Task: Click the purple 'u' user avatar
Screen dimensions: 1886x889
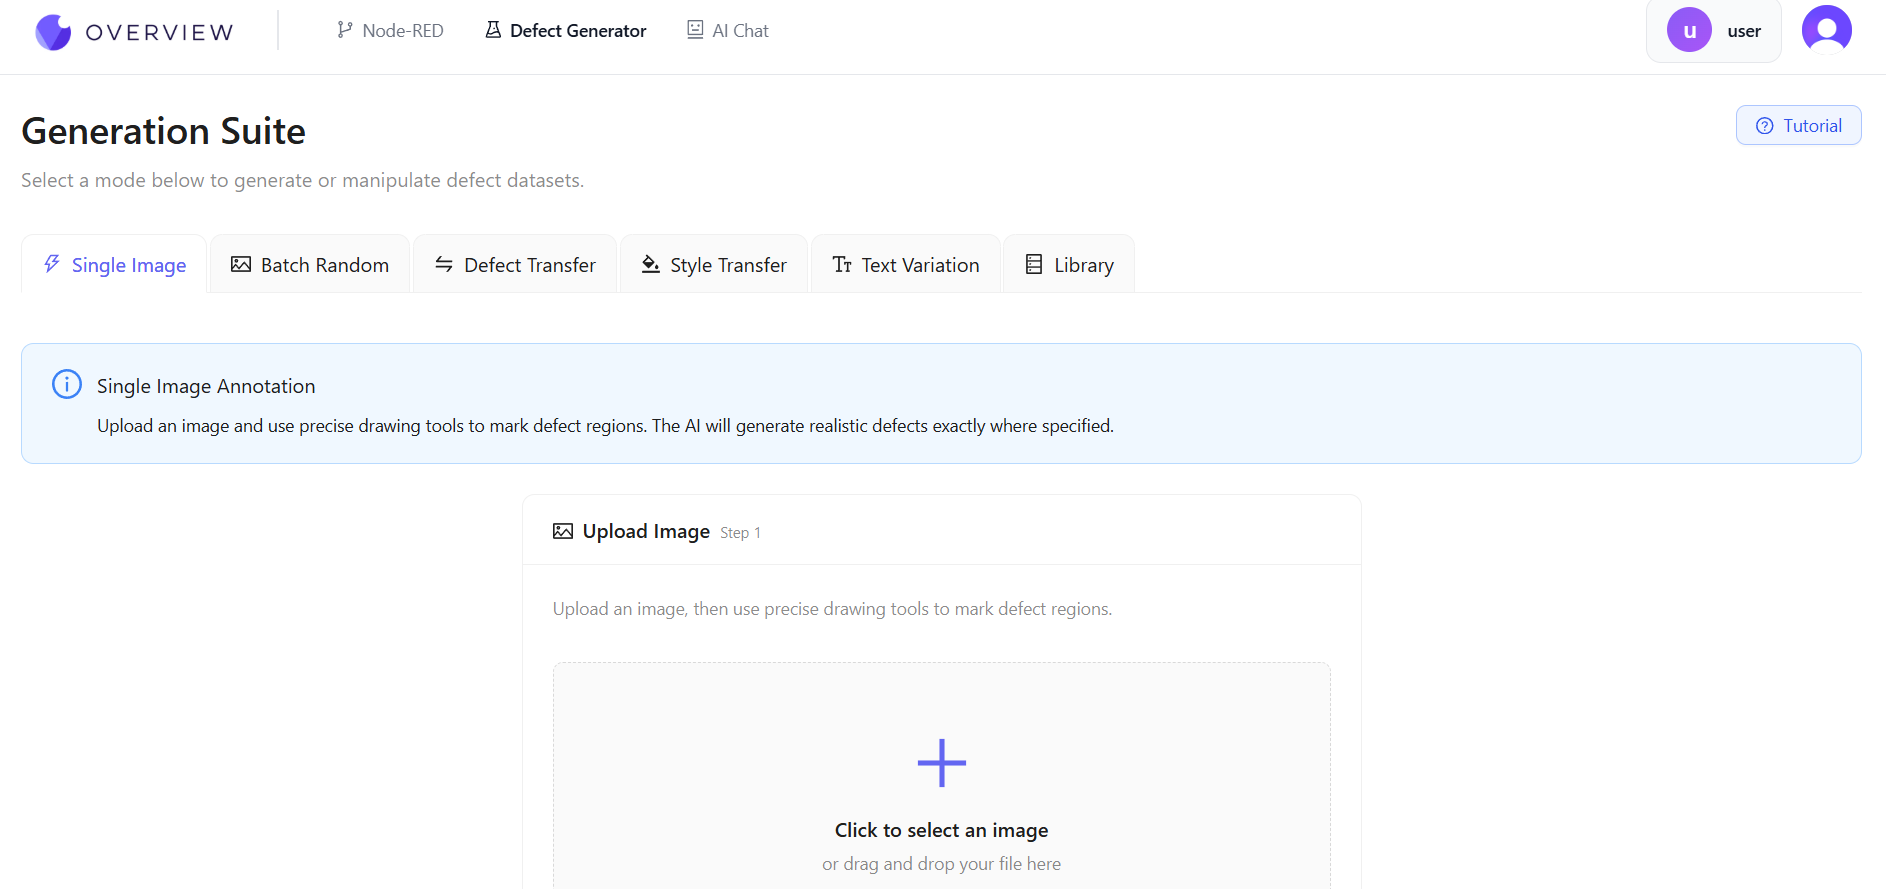Action: point(1689,31)
